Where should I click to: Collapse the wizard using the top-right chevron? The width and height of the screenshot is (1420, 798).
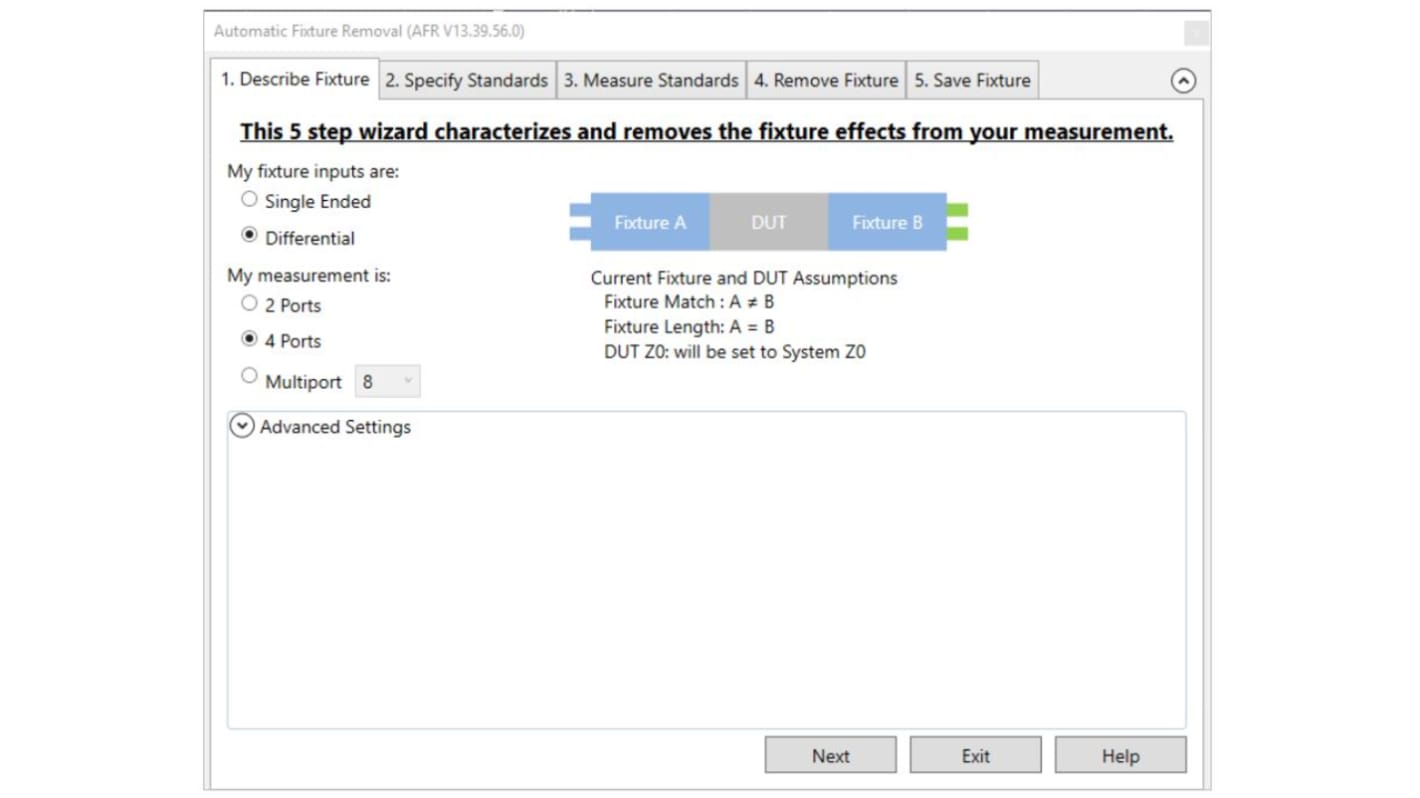pos(1183,81)
